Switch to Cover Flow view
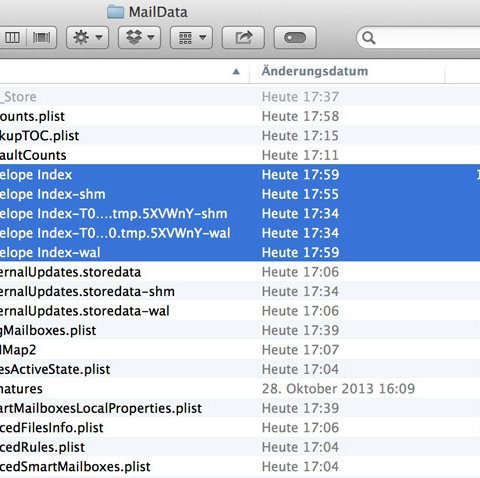The height and width of the screenshot is (478, 480). 41,38
